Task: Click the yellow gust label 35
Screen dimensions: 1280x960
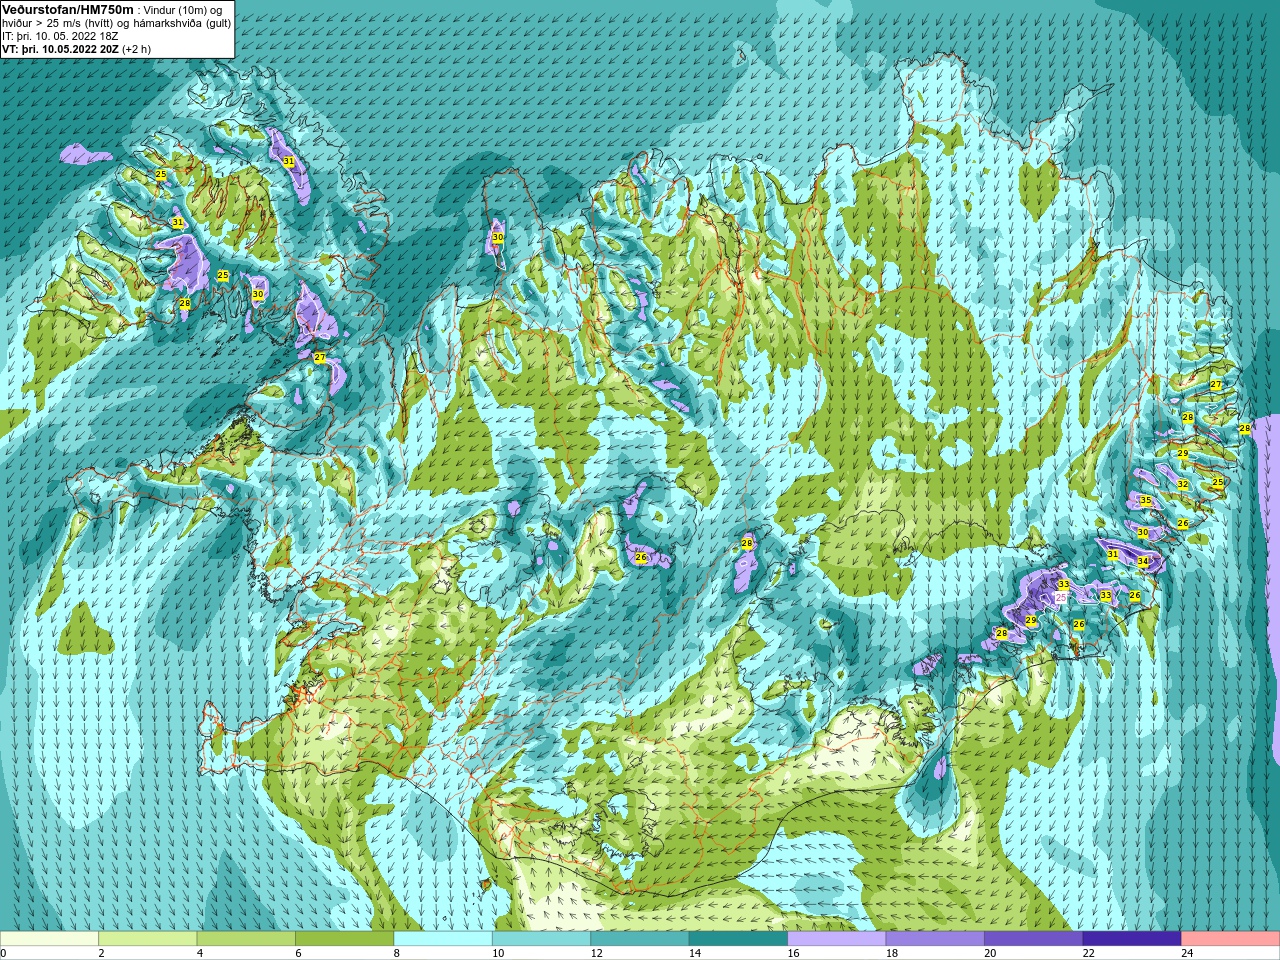Action: (x=1145, y=501)
